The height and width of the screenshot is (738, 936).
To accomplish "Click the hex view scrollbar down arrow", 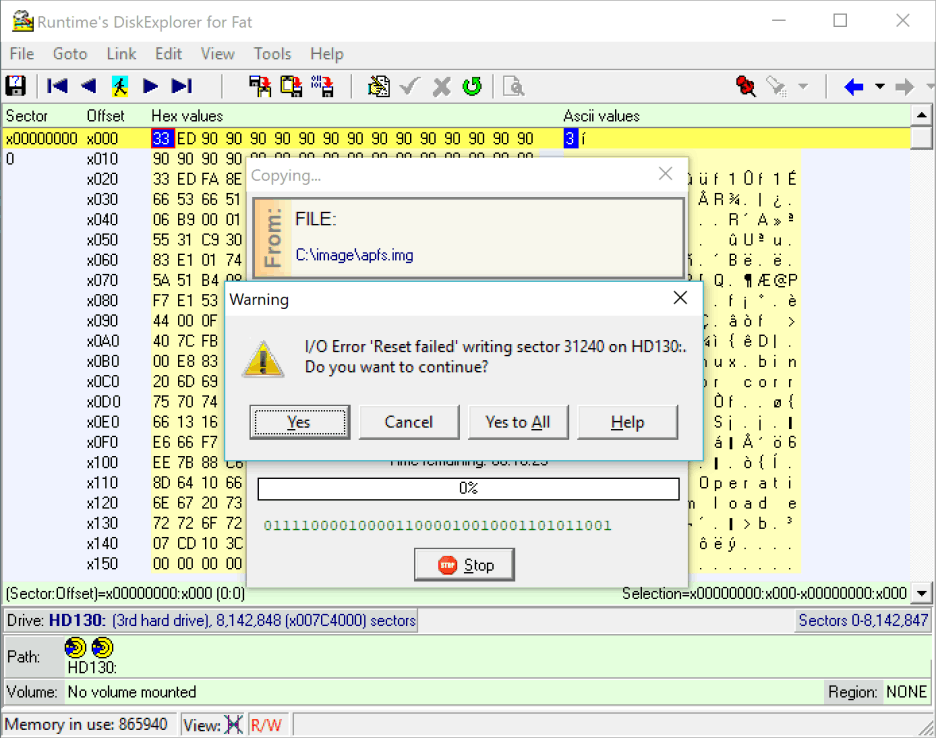I will (x=923, y=593).
